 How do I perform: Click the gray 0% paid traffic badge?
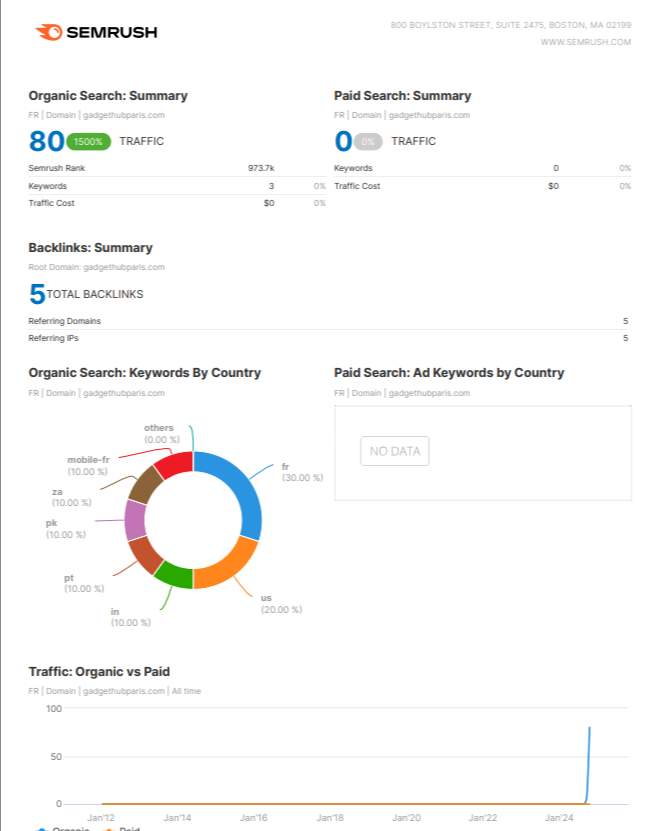[368, 141]
